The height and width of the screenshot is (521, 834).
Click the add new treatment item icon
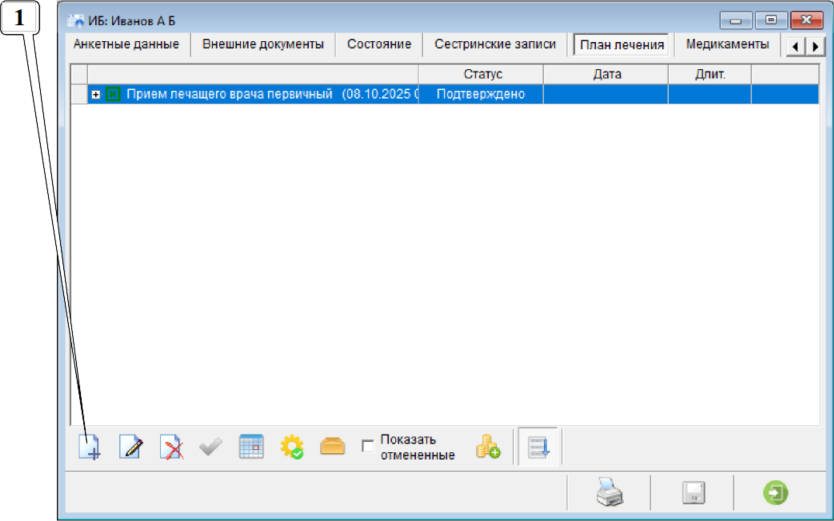point(90,447)
